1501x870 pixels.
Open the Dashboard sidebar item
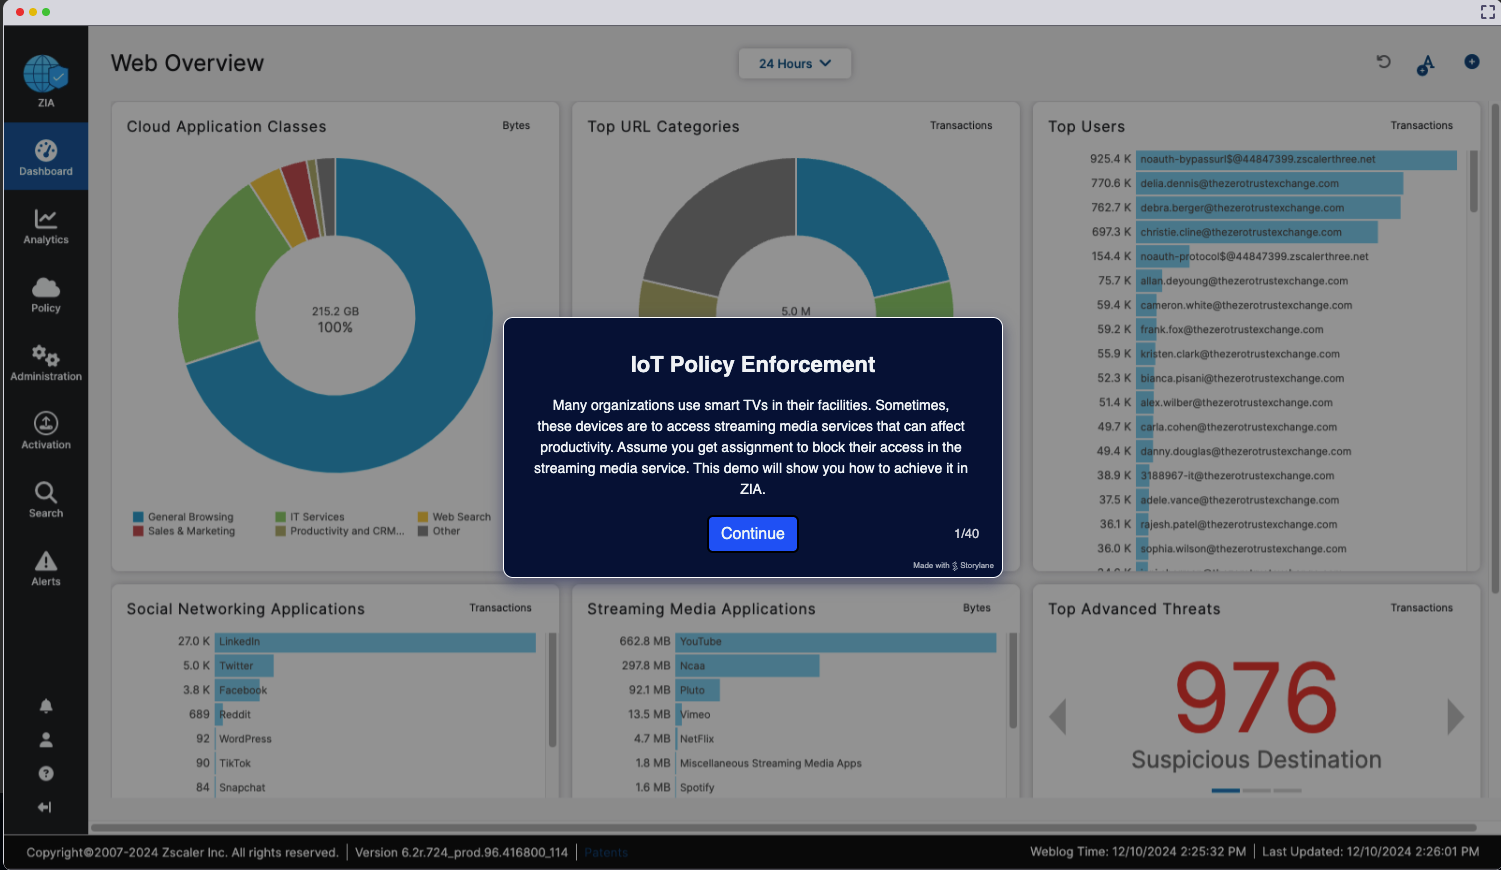click(46, 157)
